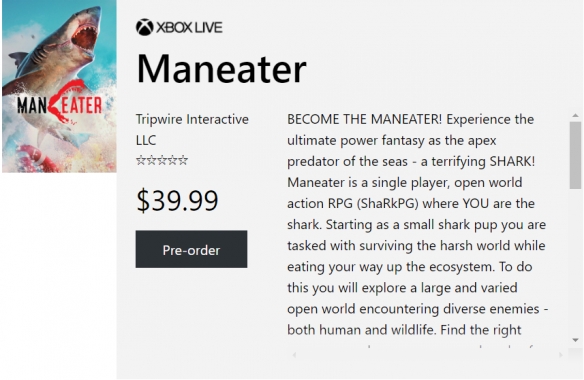Open the Tripwire Interactive LLC publisher link
This screenshot has height=380, width=584.
[192, 130]
